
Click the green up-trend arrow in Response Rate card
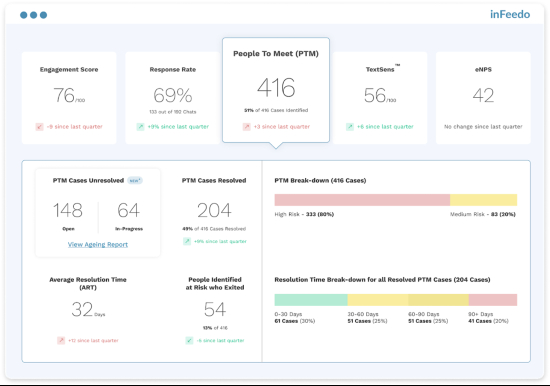(140, 127)
